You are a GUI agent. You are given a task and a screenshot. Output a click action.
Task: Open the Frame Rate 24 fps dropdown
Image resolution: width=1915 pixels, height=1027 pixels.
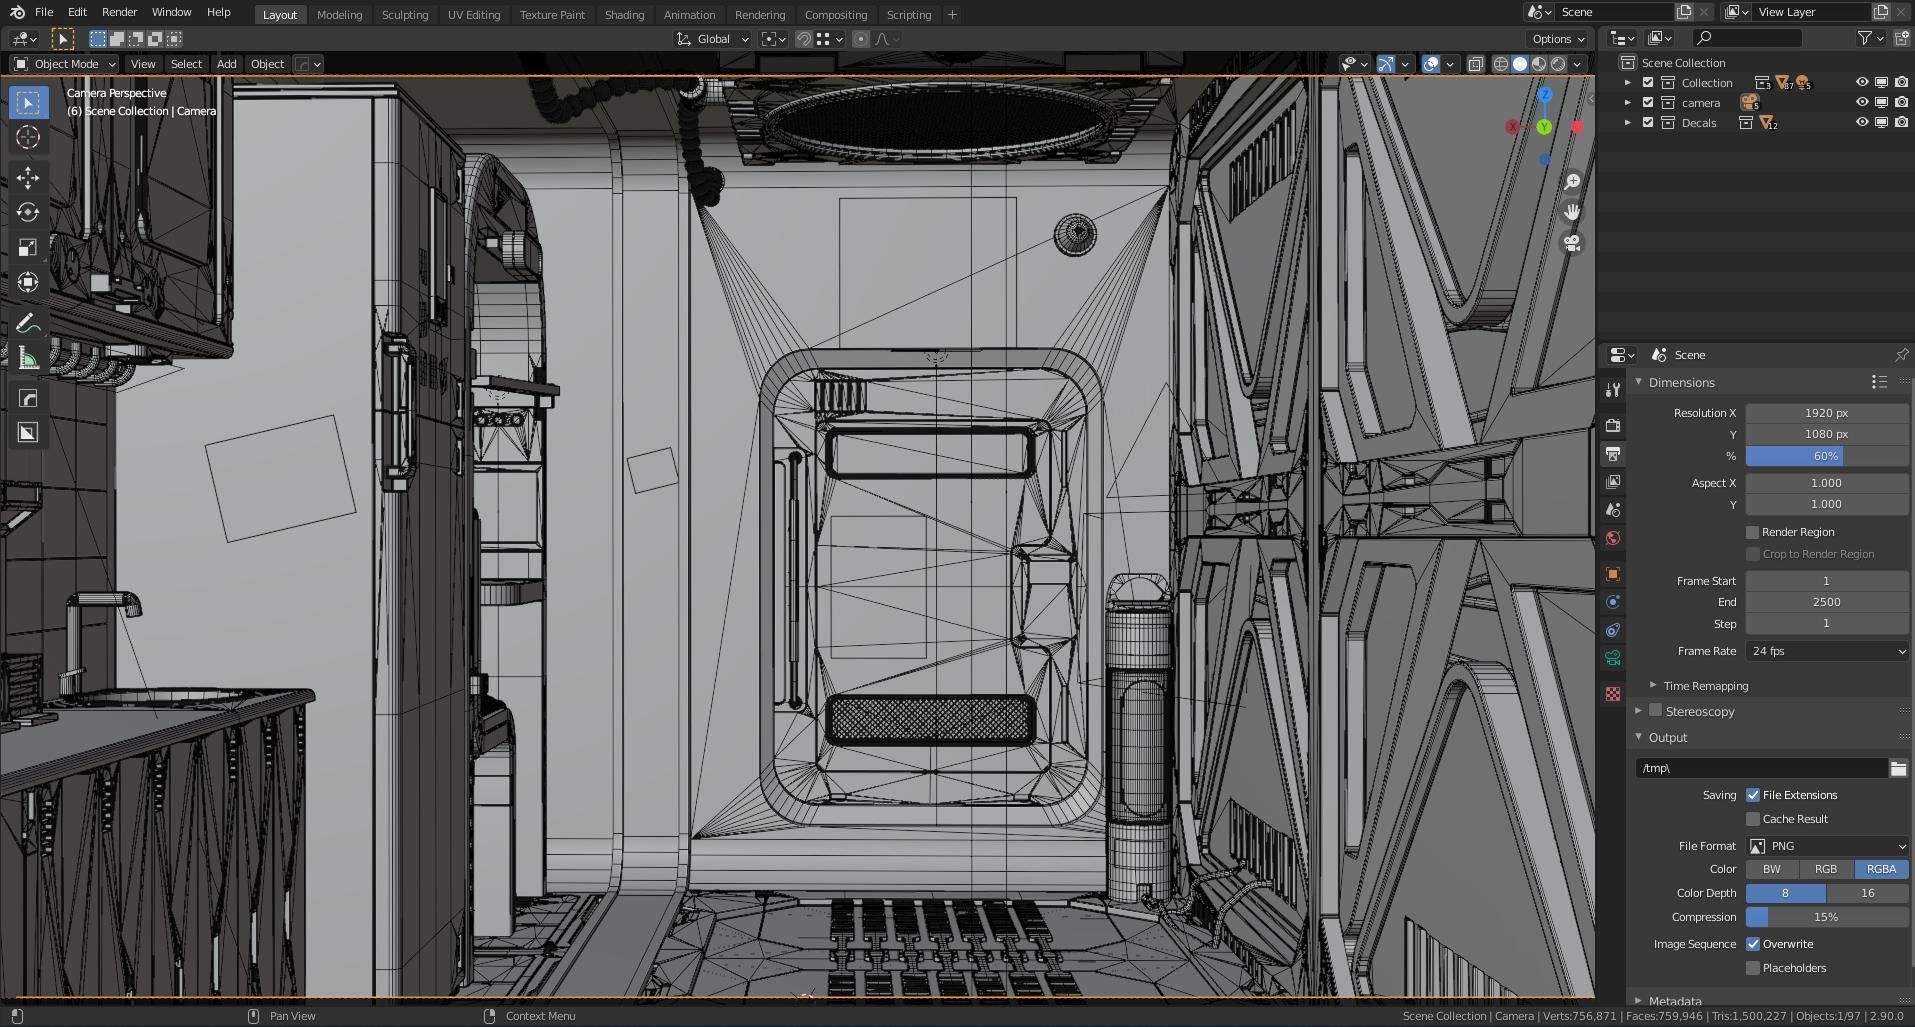[x=1826, y=651]
